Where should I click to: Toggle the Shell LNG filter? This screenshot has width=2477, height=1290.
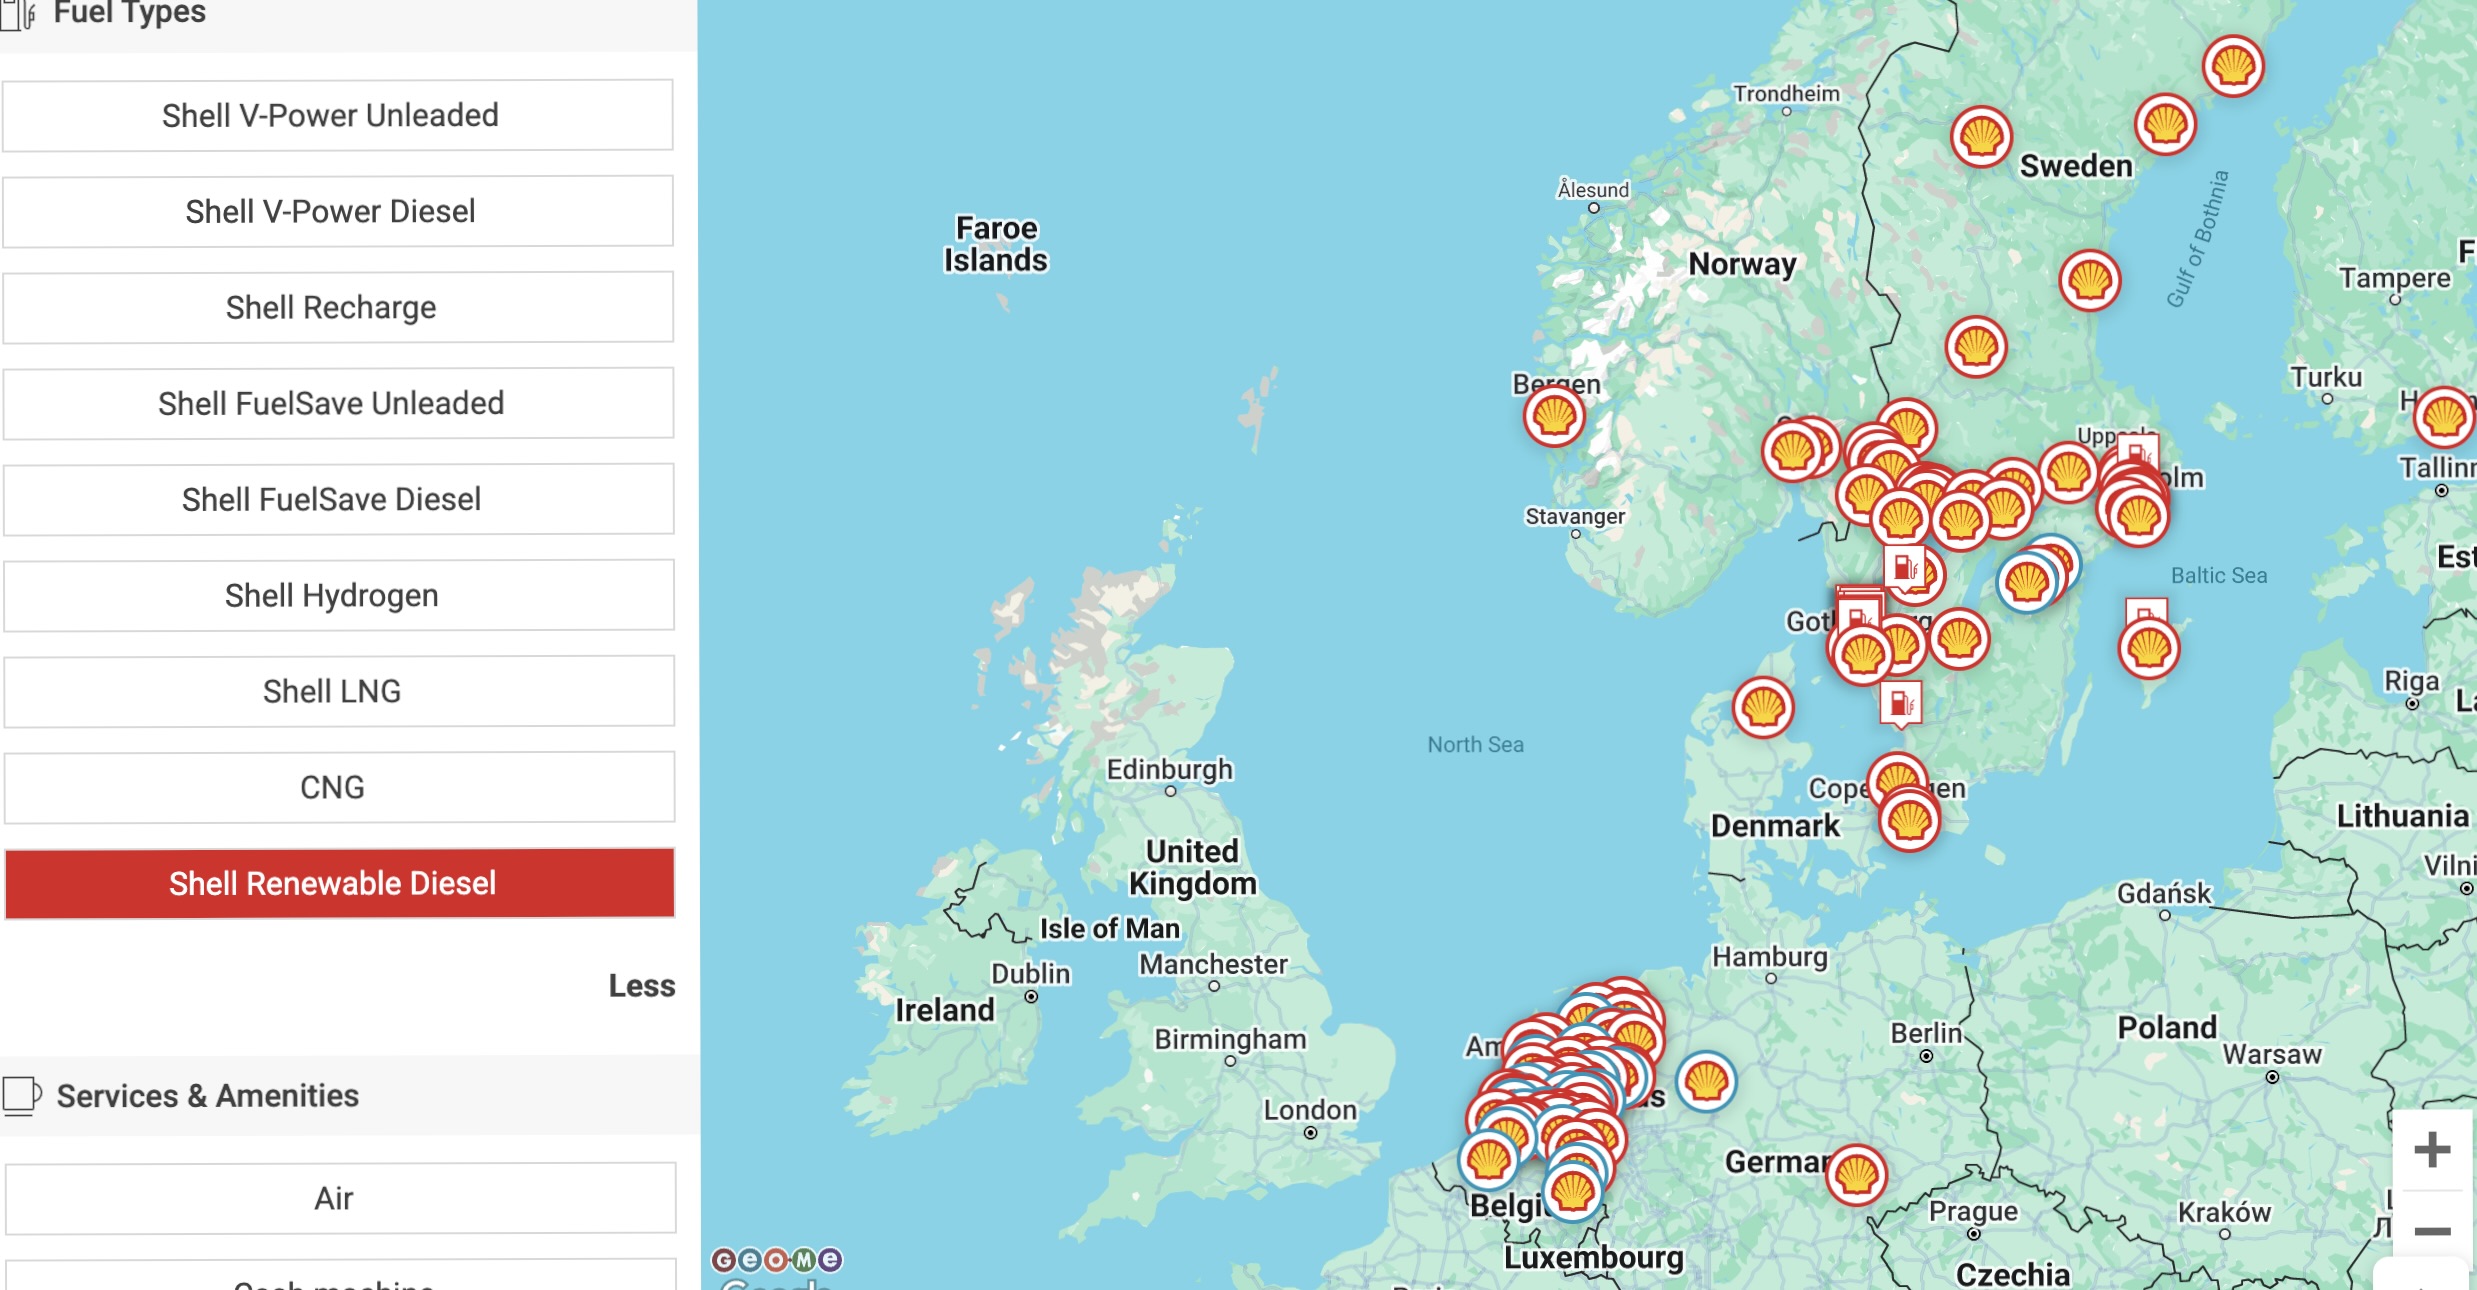point(337,691)
